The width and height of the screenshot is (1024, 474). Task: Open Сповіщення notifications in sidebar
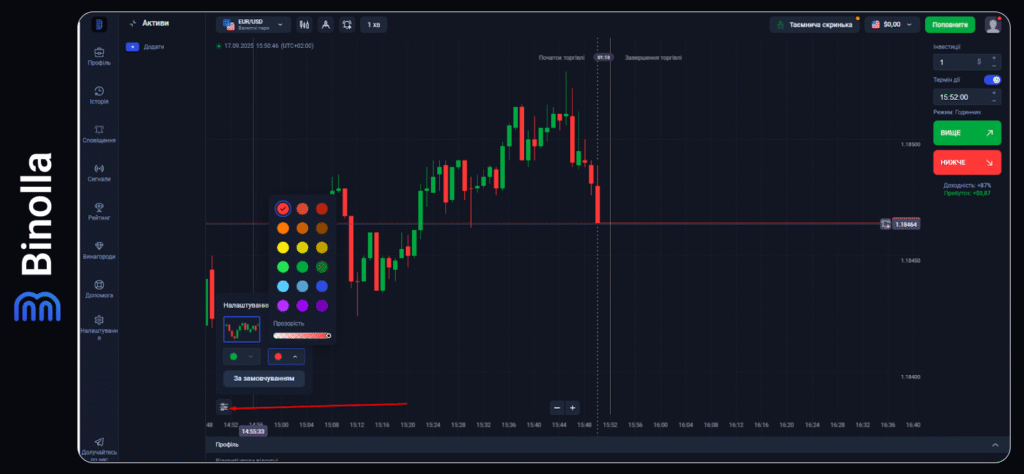click(x=99, y=134)
